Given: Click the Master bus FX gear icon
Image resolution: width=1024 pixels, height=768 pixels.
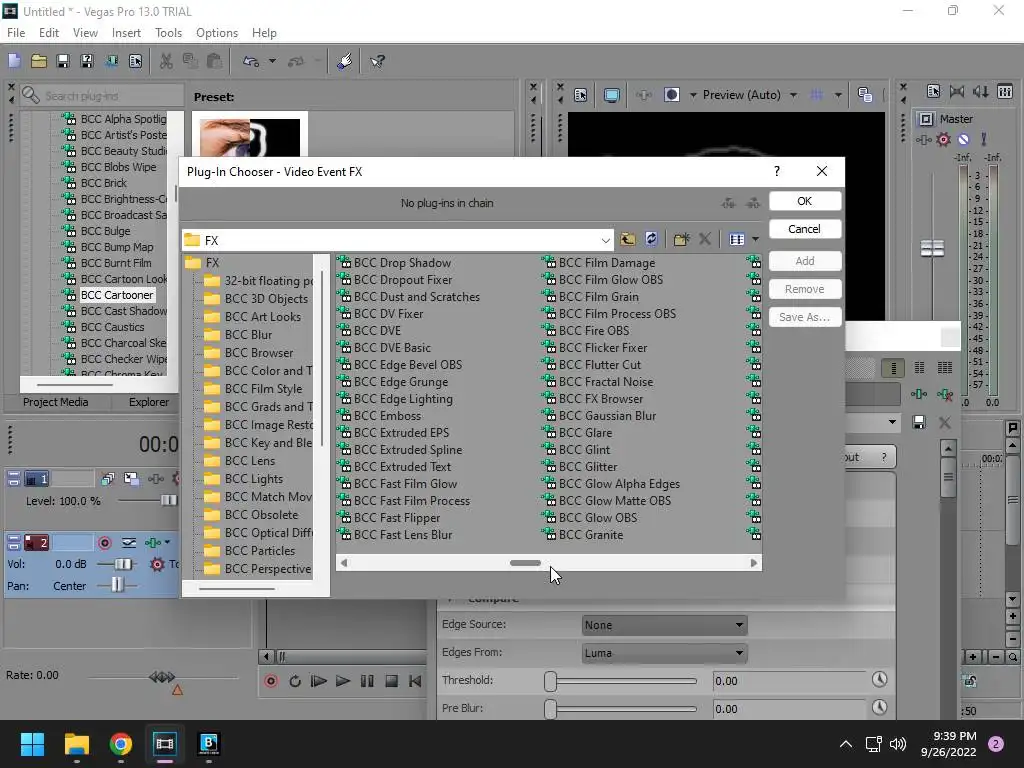Looking at the screenshot, I should point(943,139).
